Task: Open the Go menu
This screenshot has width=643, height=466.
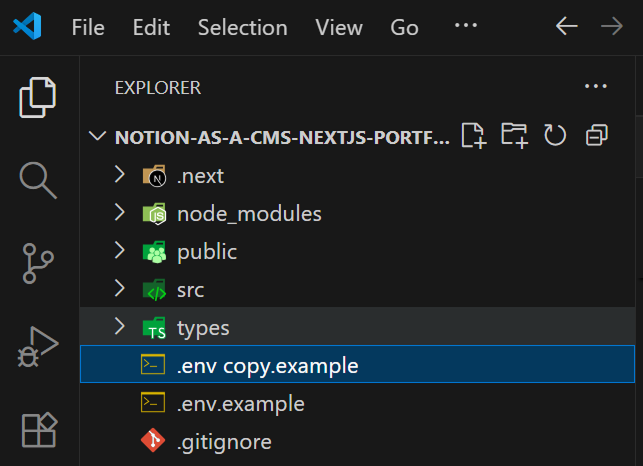Action: [x=404, y=27]
